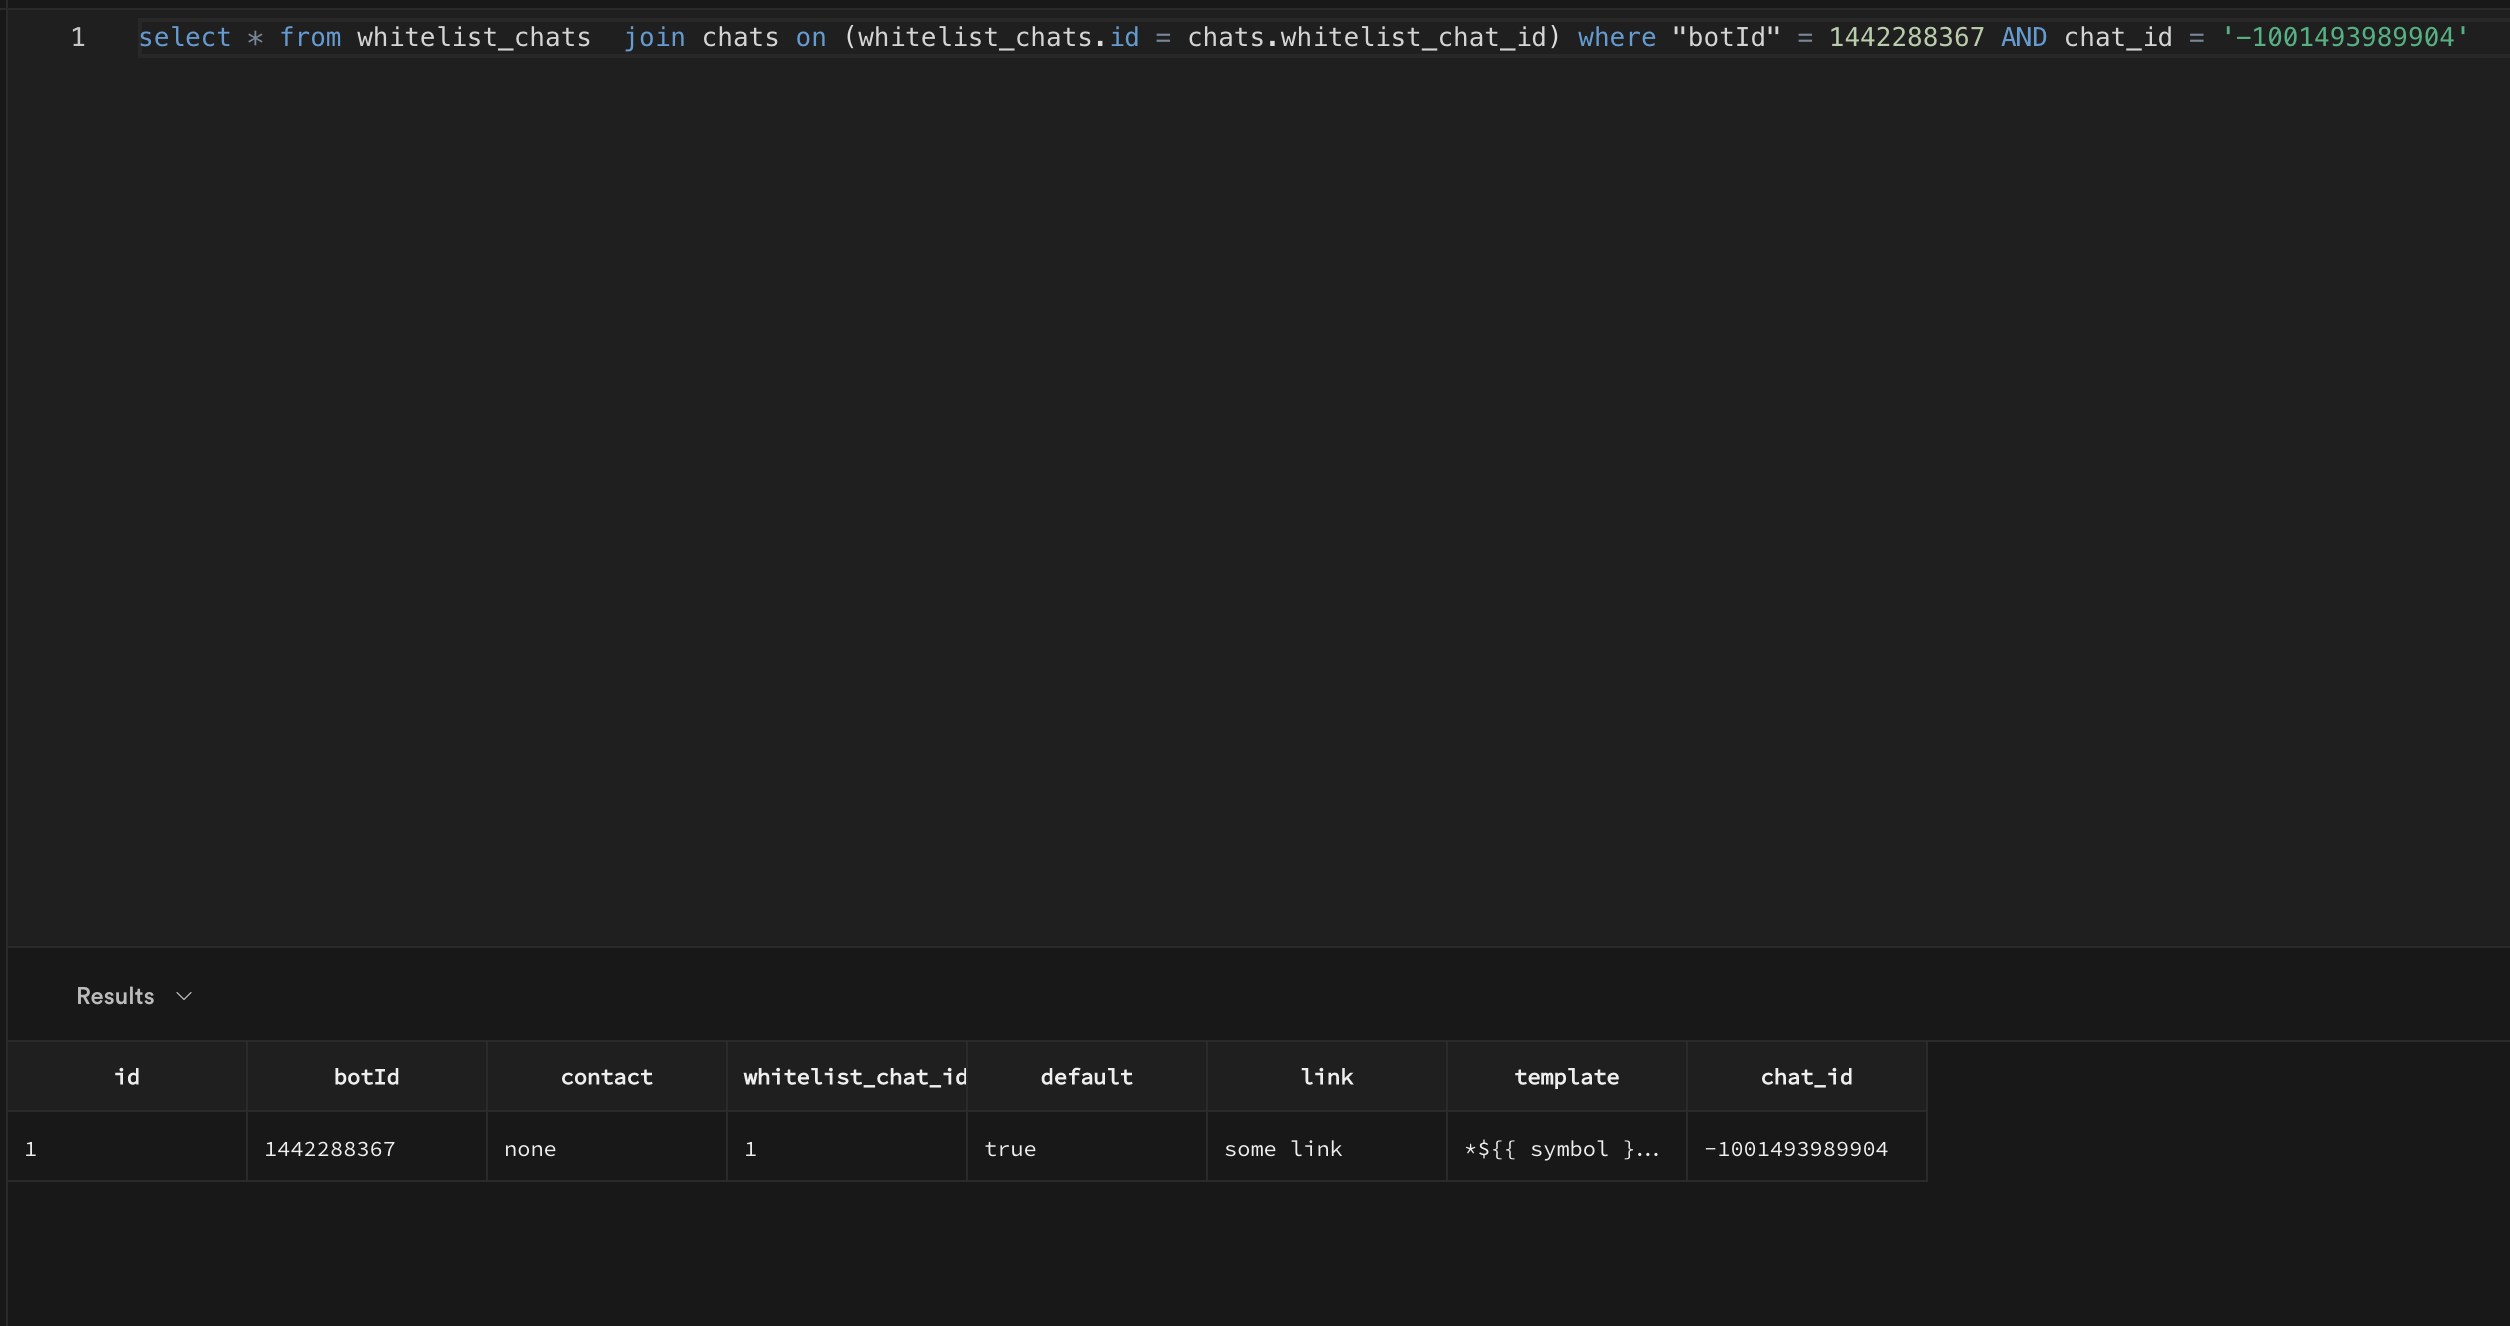Select the template cell '*${{ symbol }...'
This screenshot has height=1326, width=2510.
[x=1567, y=1148]
